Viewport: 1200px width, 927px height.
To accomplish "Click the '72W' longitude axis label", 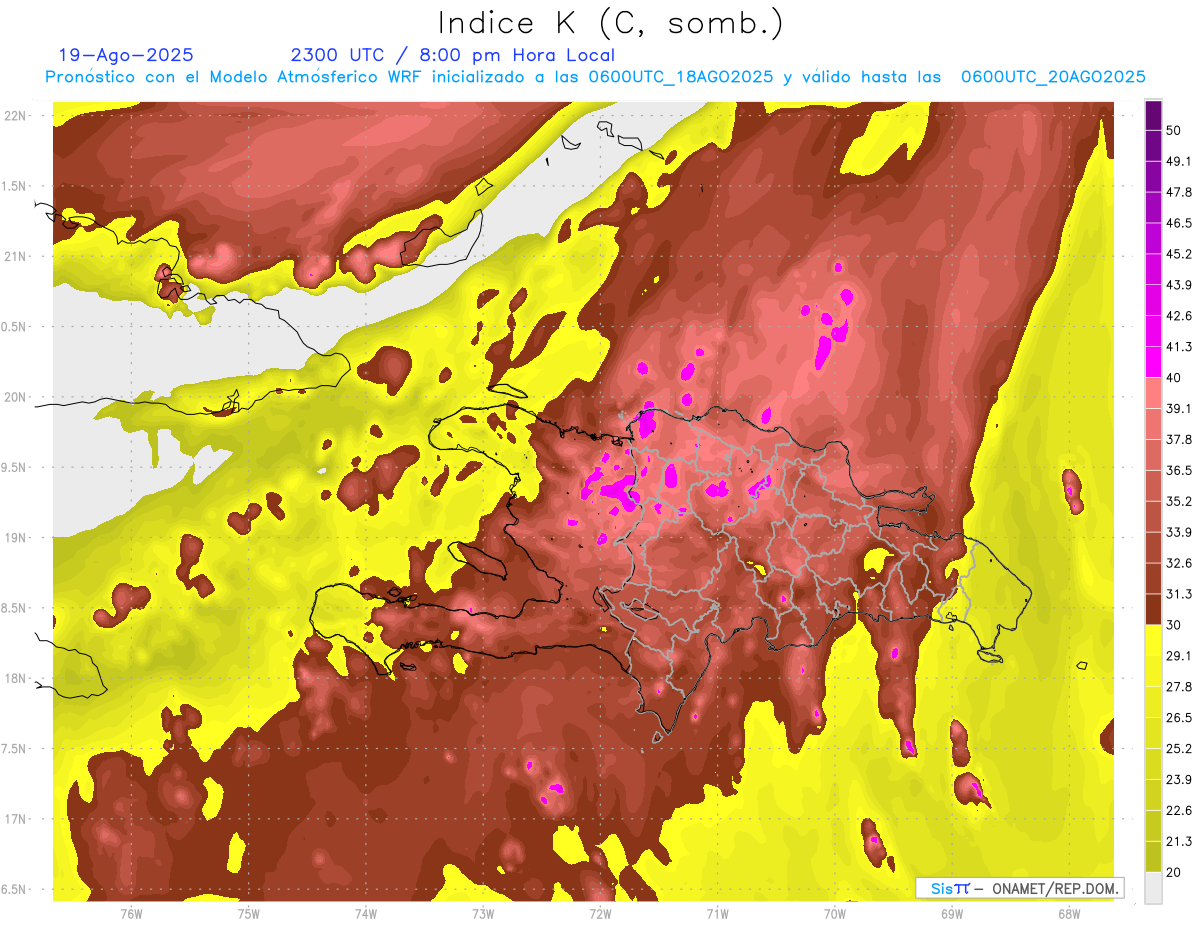I will point(600,913).
